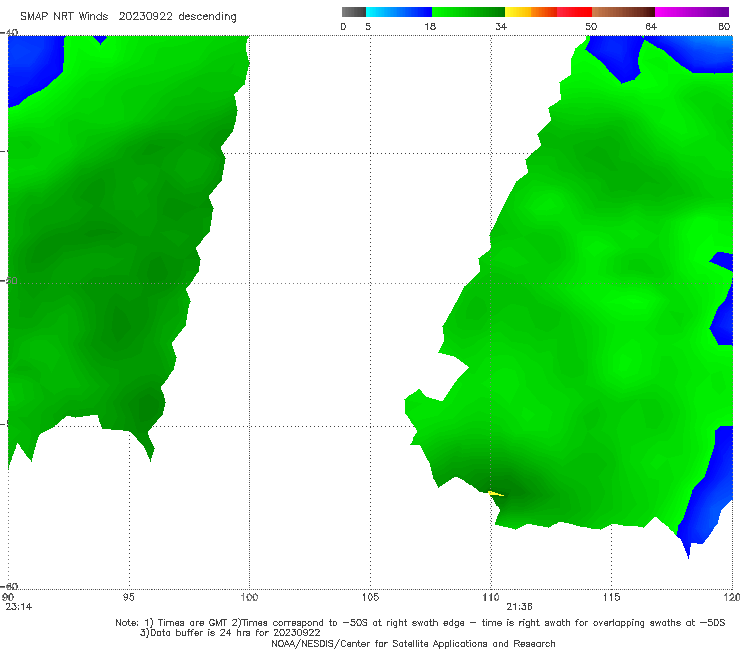This screenshot has width=740, height=650.
Task: Select the date text "20230922"
Action: click(145, 16)
